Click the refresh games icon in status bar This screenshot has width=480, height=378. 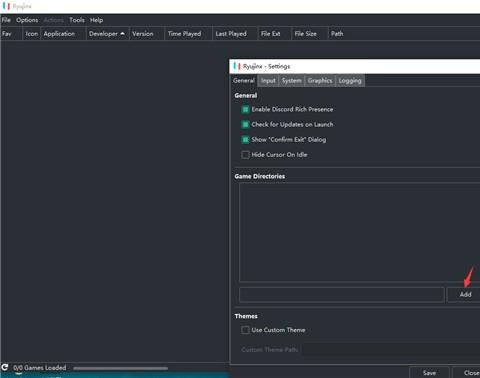pyautogui.click(x=5, y=368)
